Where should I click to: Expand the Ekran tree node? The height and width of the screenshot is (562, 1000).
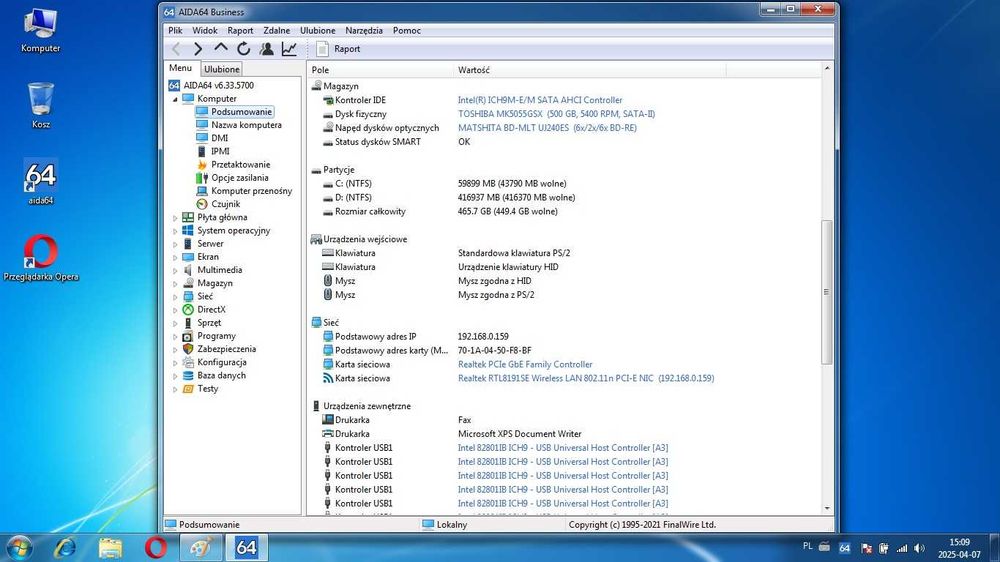click(175, 257)
